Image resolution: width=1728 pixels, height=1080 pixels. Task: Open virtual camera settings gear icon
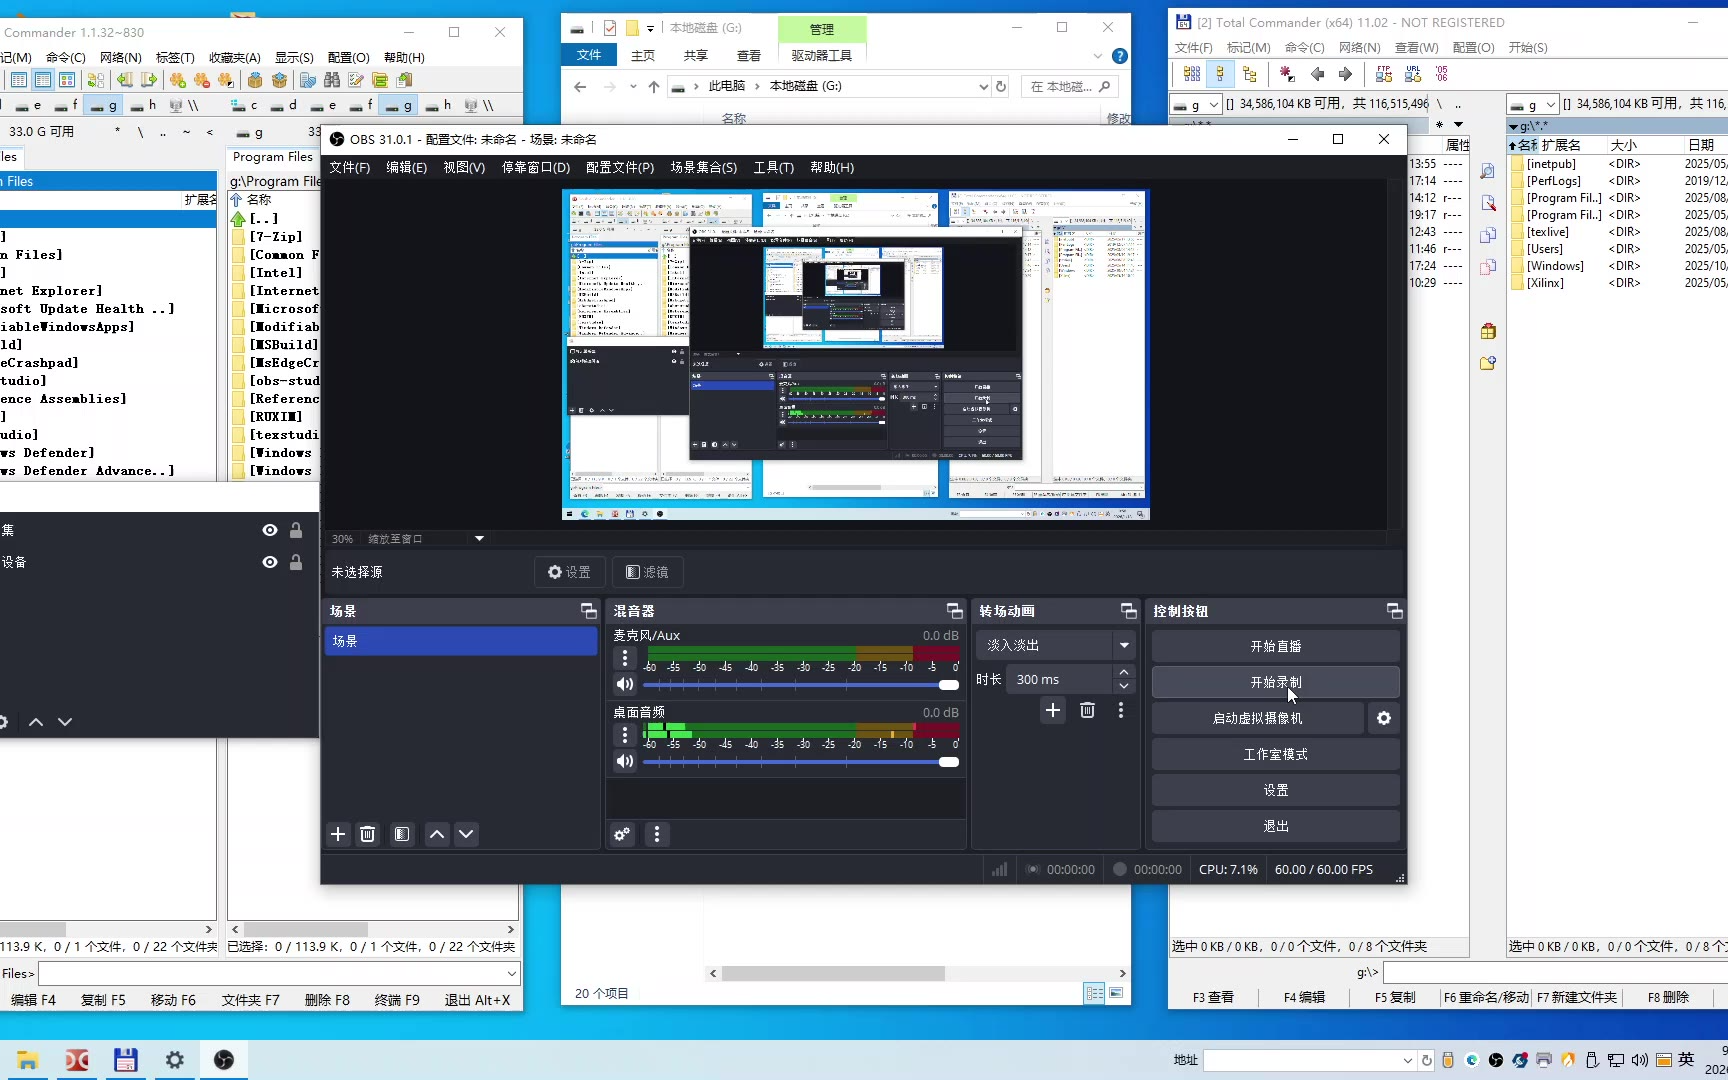(x=1384, y=718)
